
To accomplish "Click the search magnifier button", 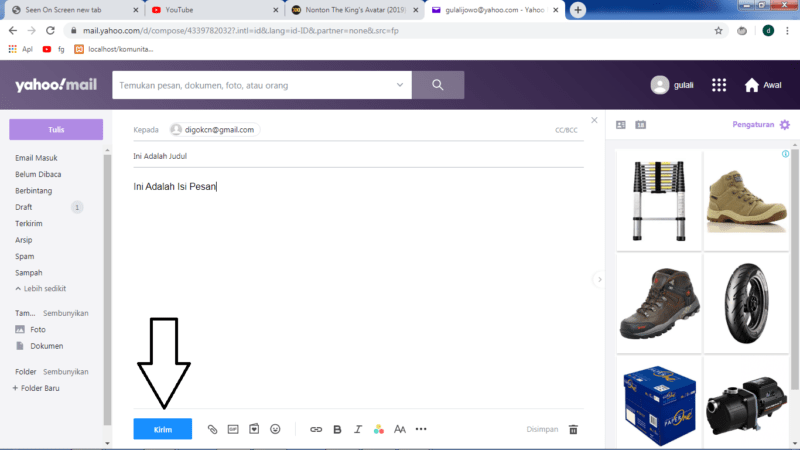I will (438, 85).
